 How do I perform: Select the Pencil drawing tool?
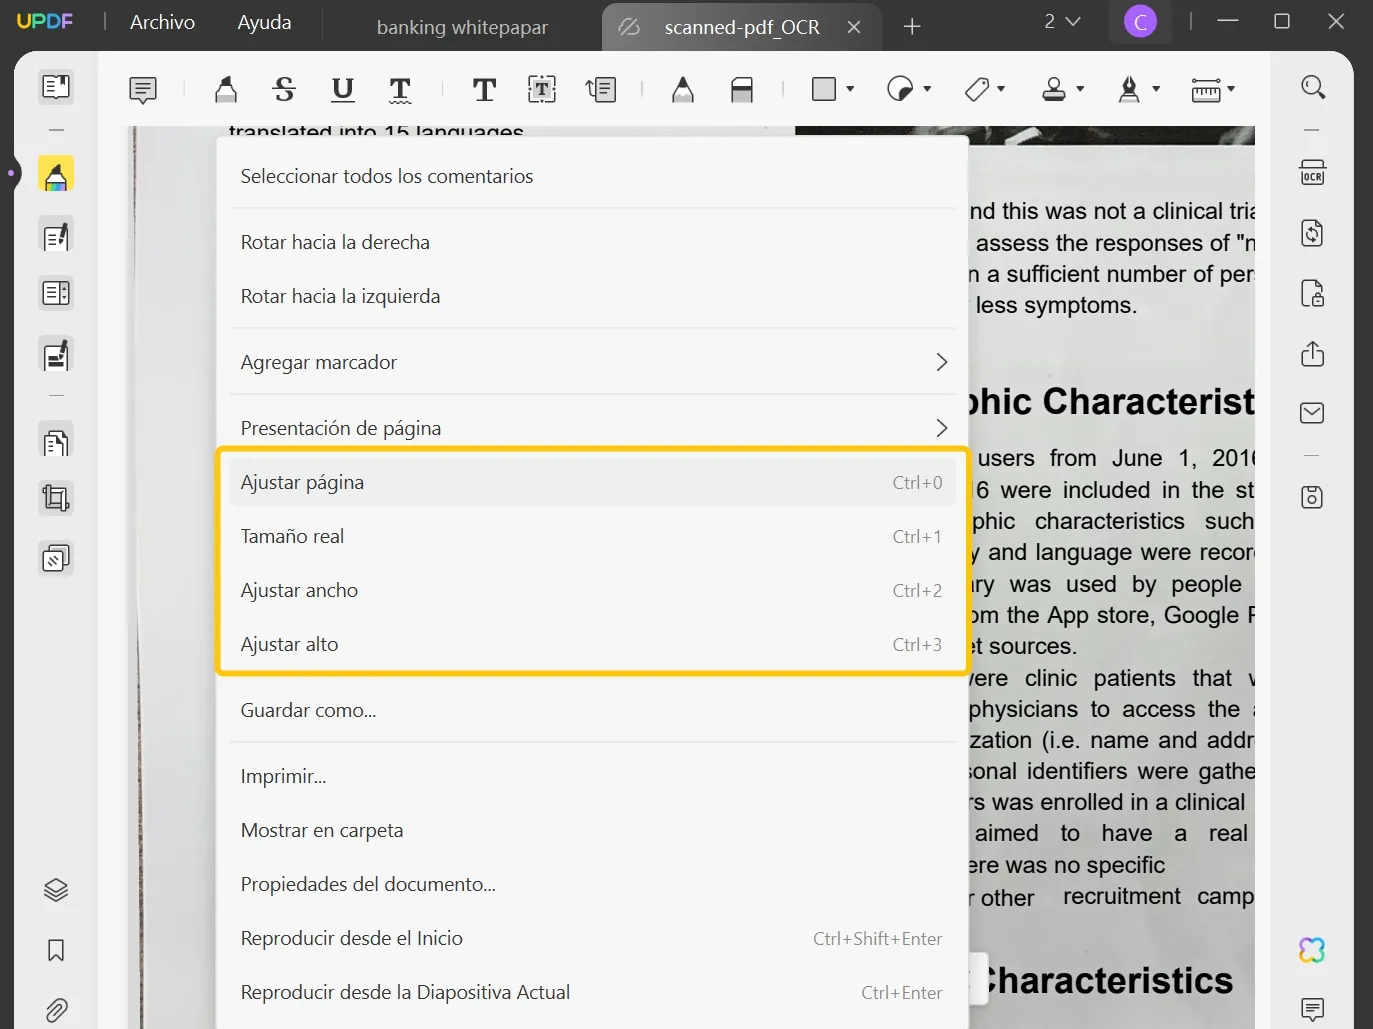coord(683,90)
